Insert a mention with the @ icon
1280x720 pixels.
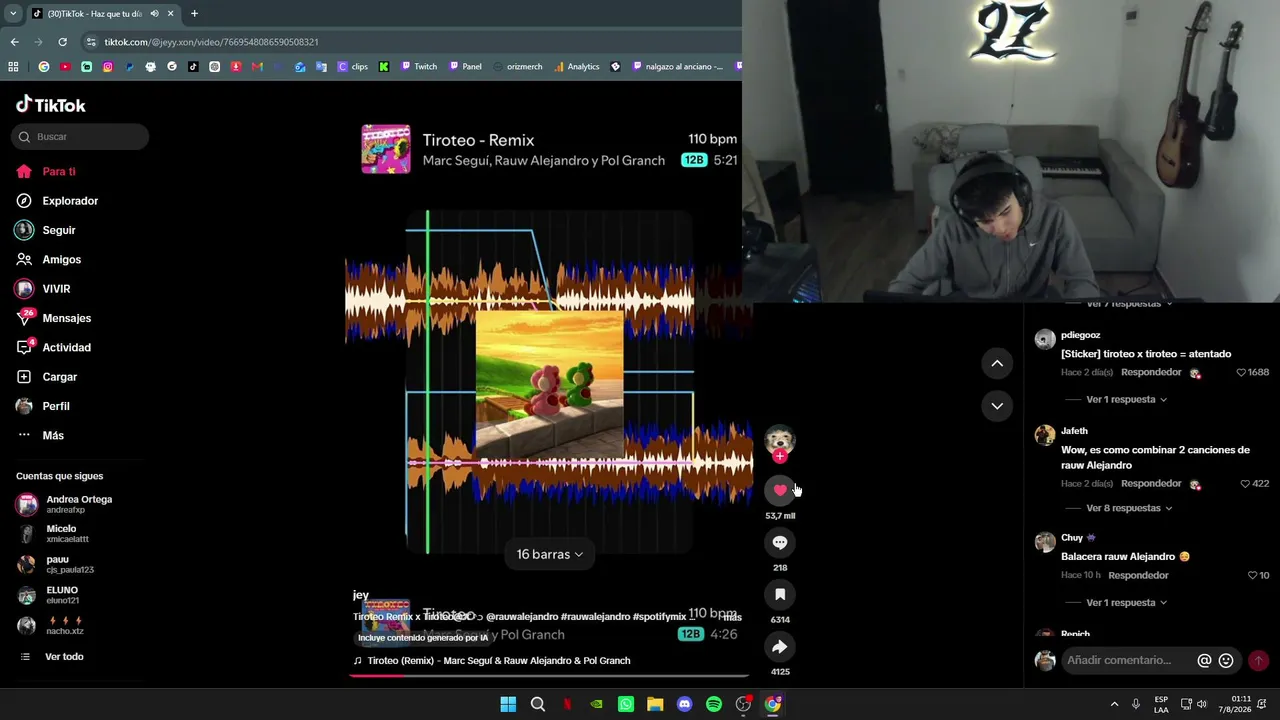click(x=1204, y=660)
